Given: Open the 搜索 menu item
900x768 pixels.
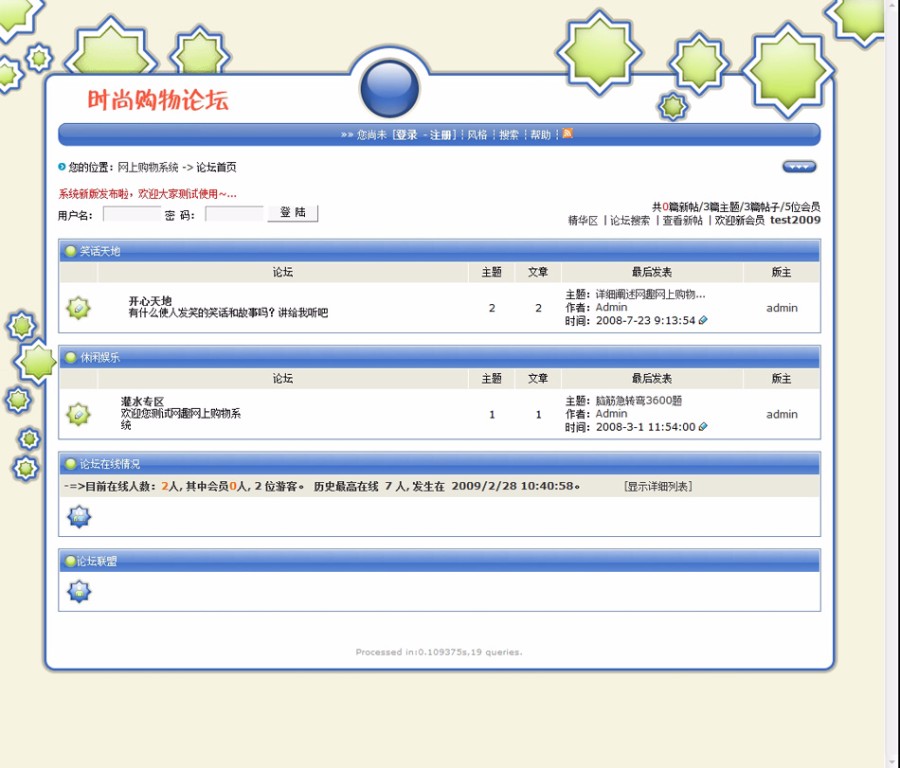Looking at the screenshot, I should [509, 135].
